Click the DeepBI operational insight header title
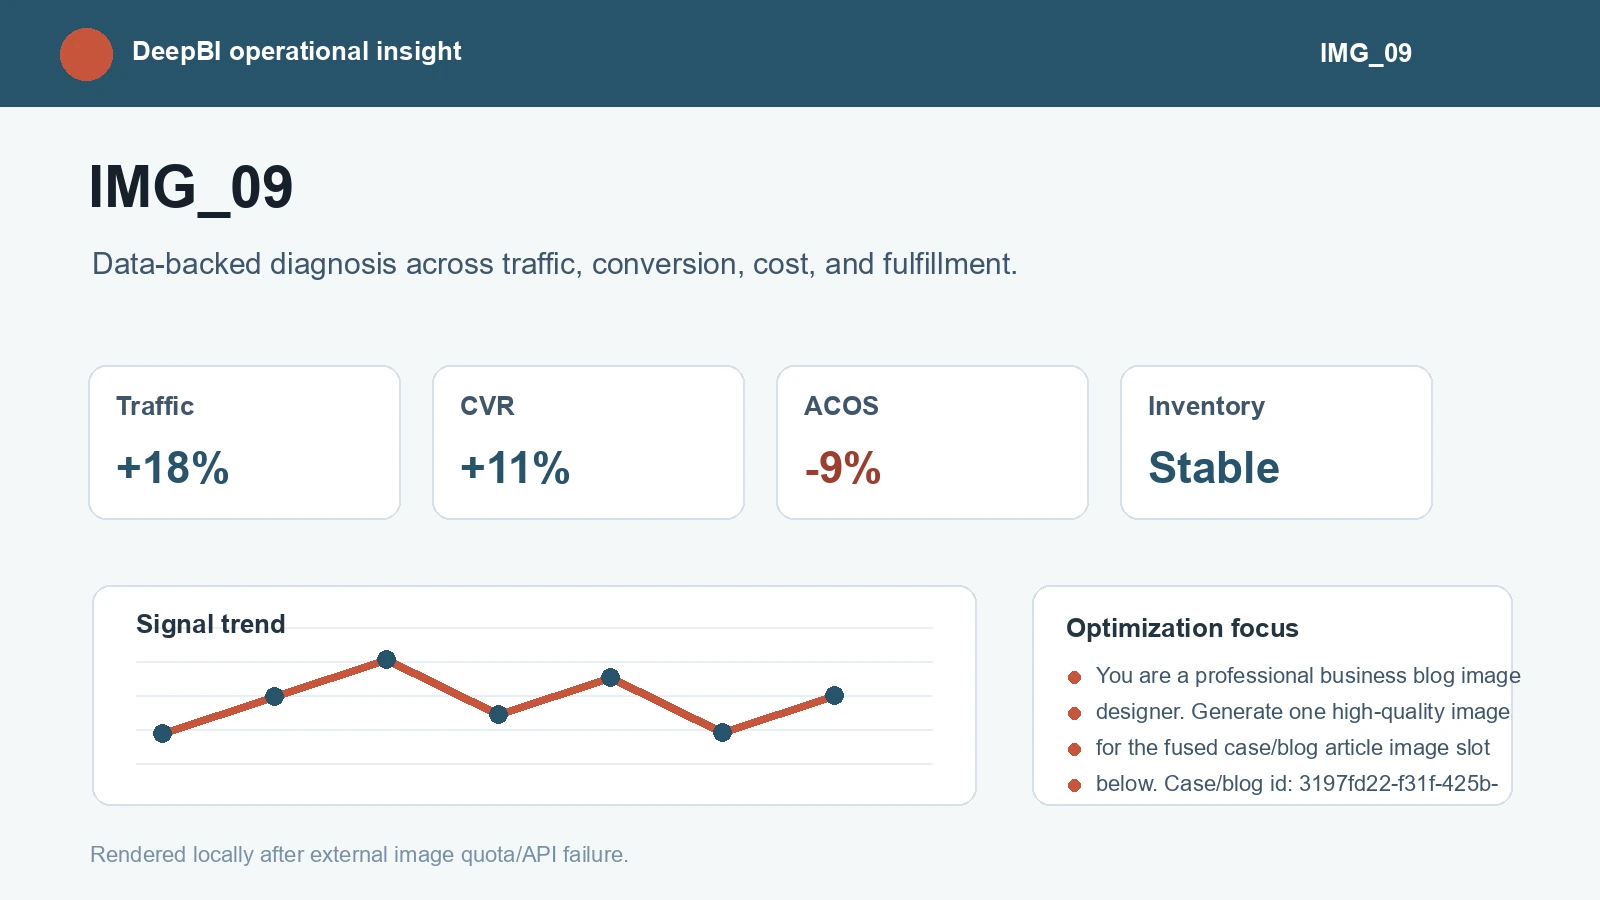Viewport: 1600px width, 900px height. 297,52
